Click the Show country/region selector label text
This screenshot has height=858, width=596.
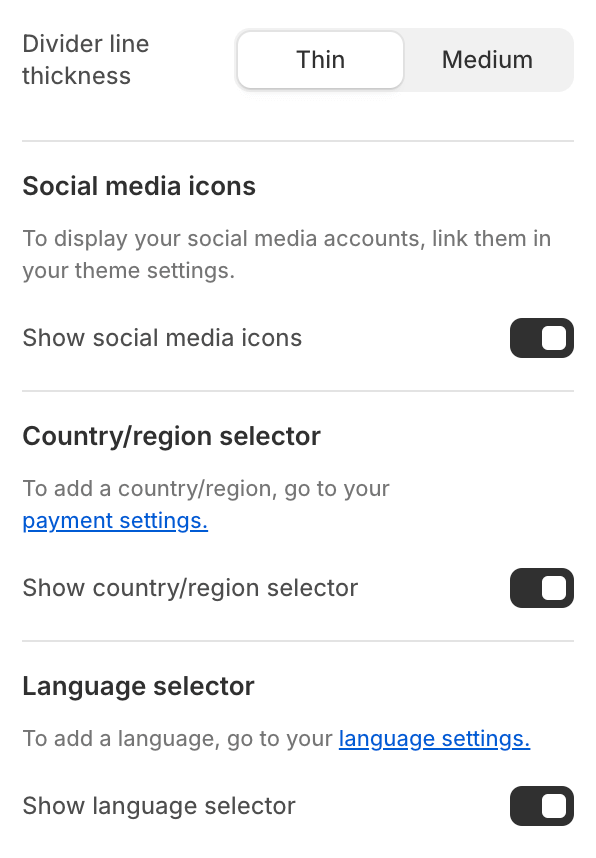point(190,588)
